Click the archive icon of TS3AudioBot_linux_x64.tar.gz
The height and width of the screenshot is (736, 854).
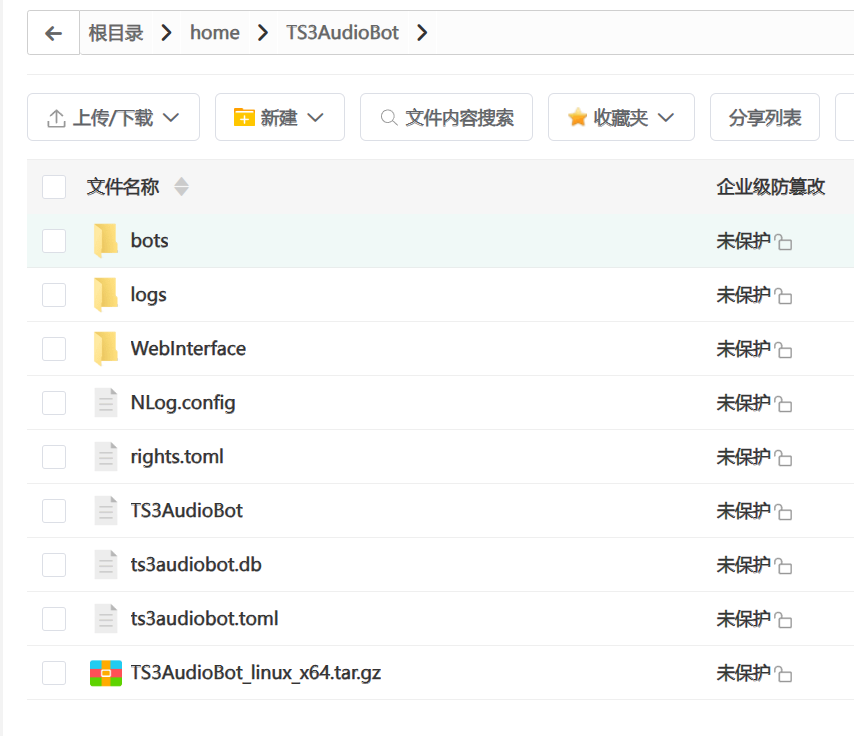105,673
